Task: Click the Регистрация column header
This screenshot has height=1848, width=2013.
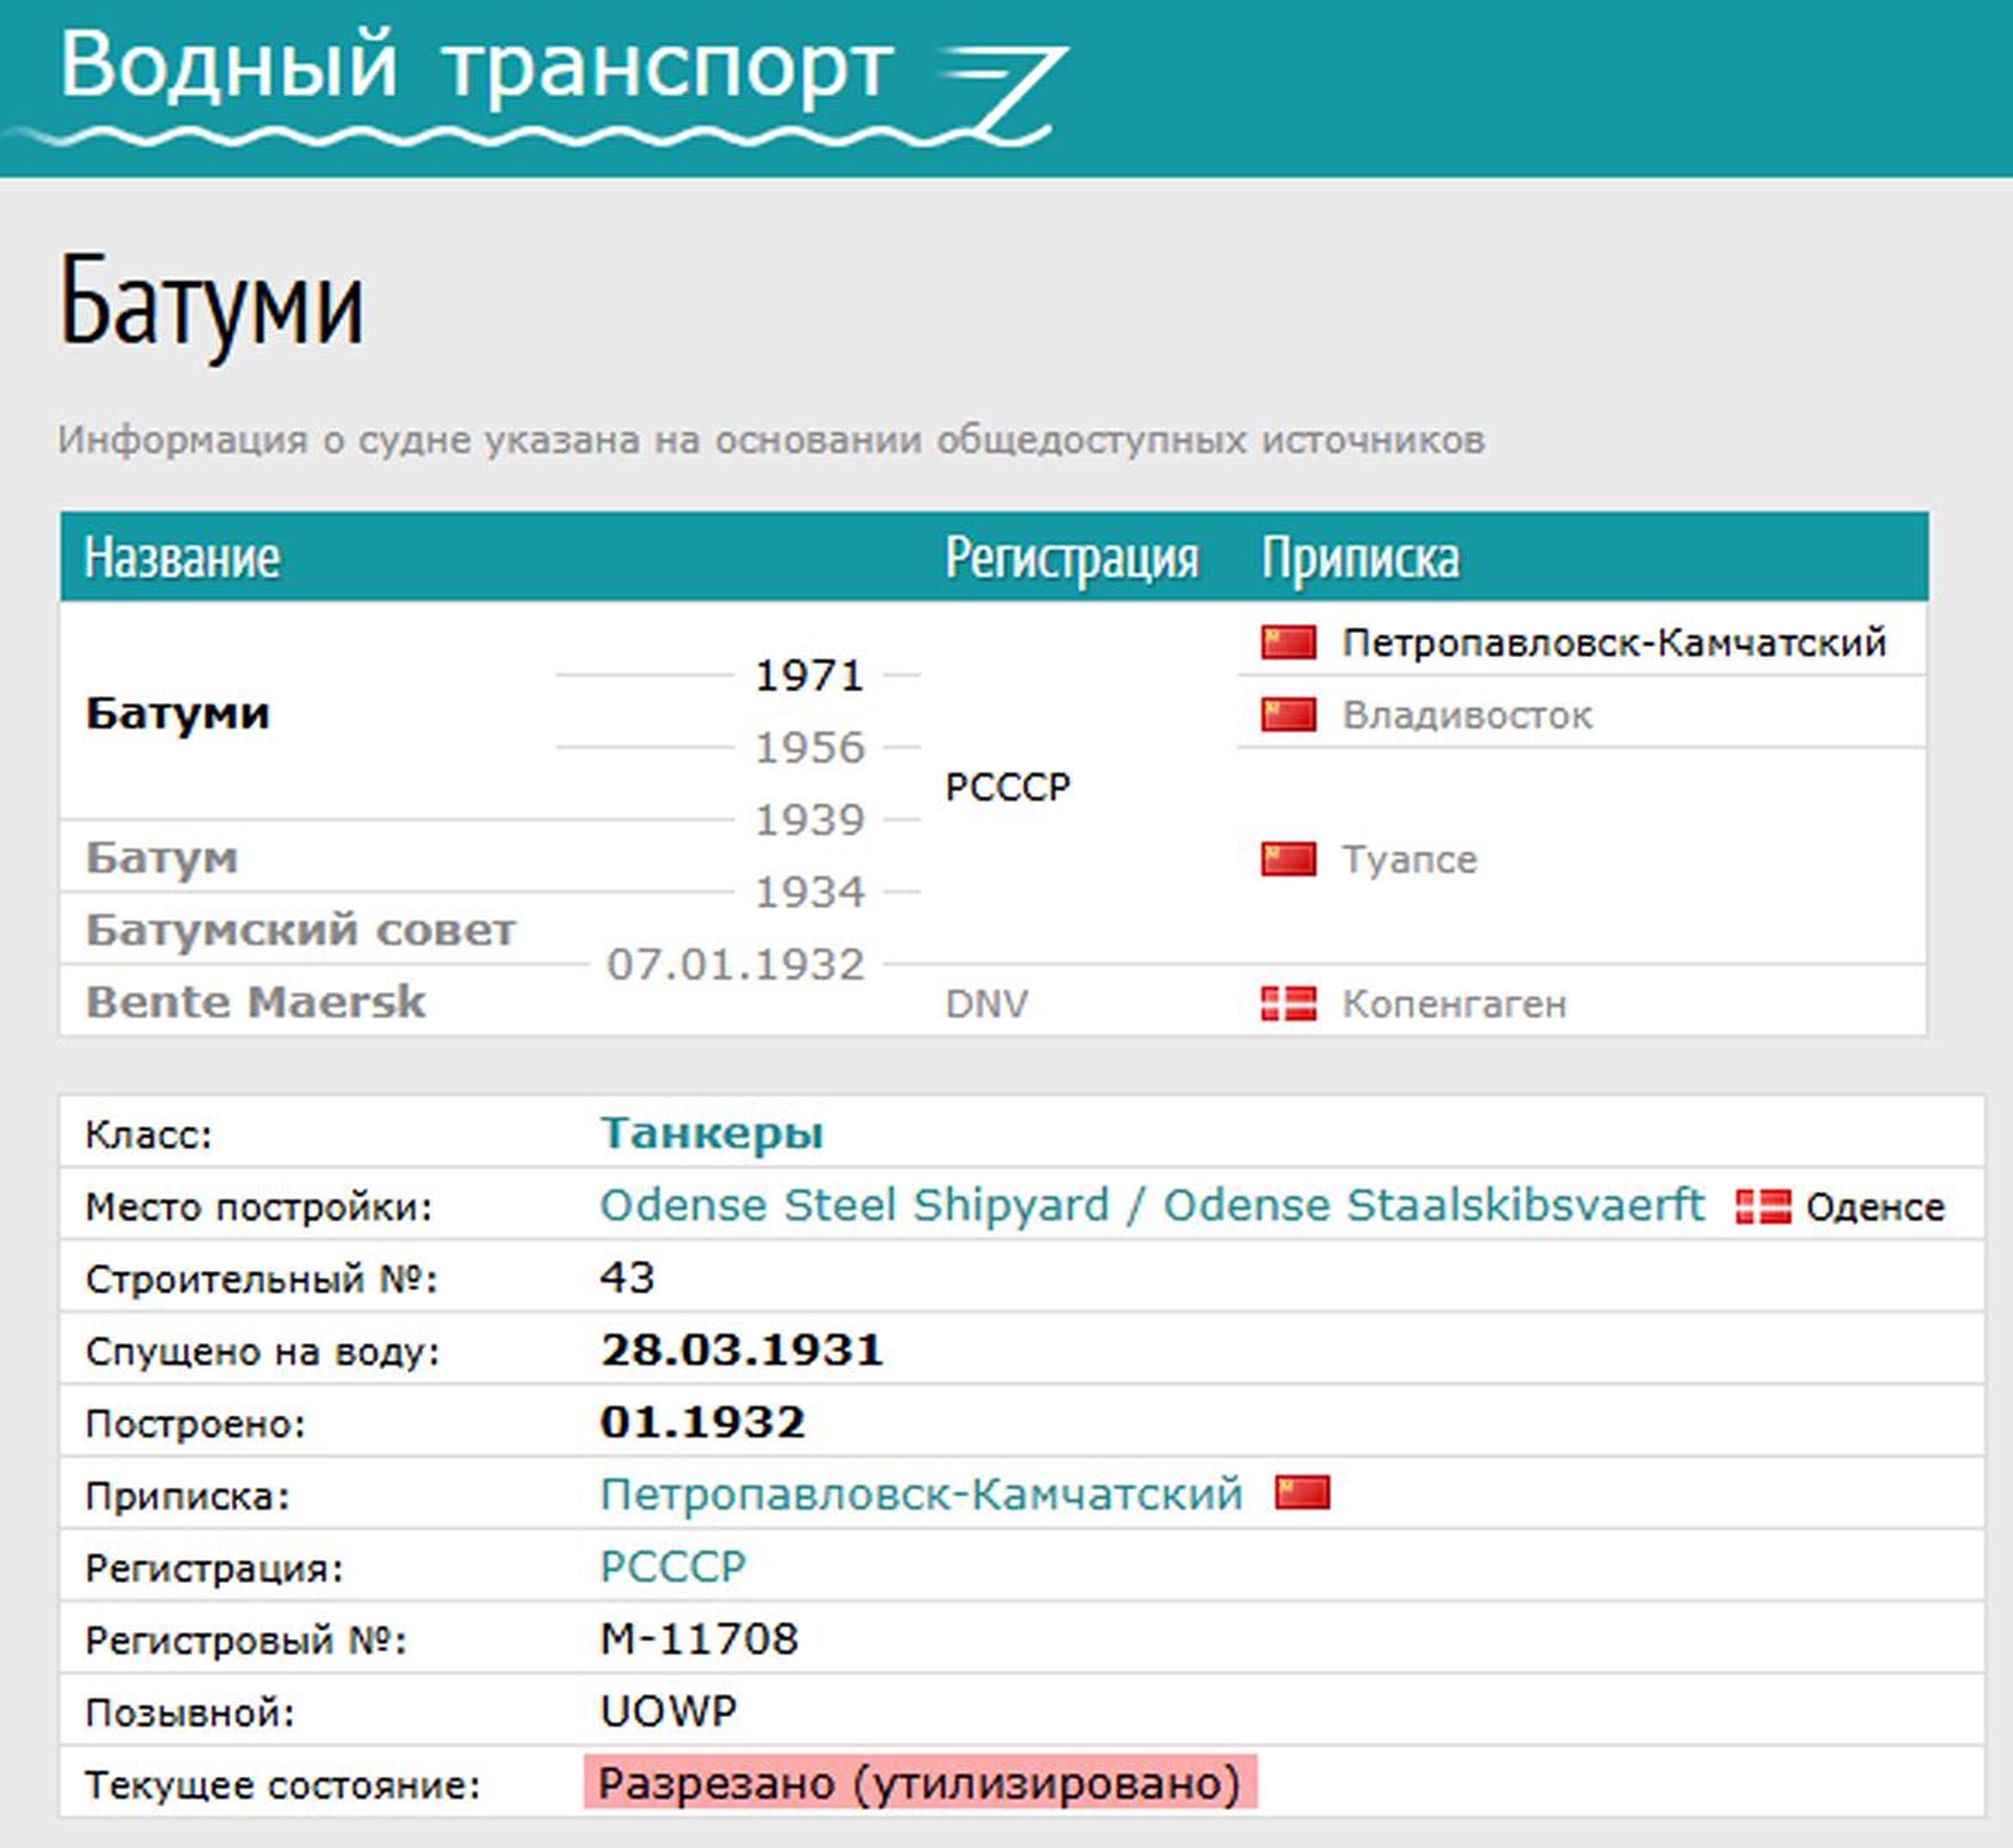Action: pyautogui.click(x=1071, y=558)
